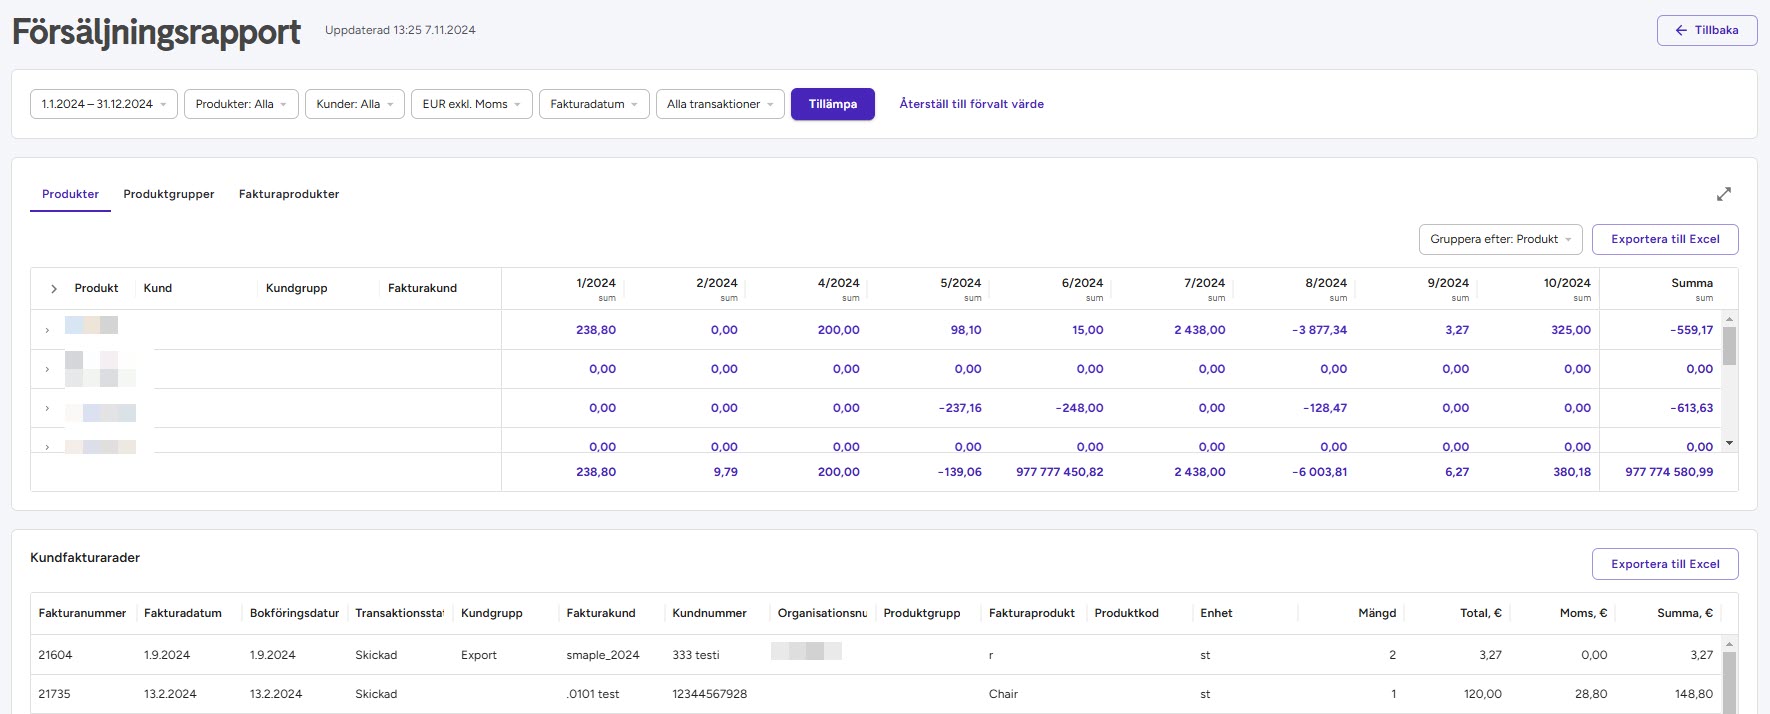Select the 28,80 Moms cell

tap(1591, 694)
